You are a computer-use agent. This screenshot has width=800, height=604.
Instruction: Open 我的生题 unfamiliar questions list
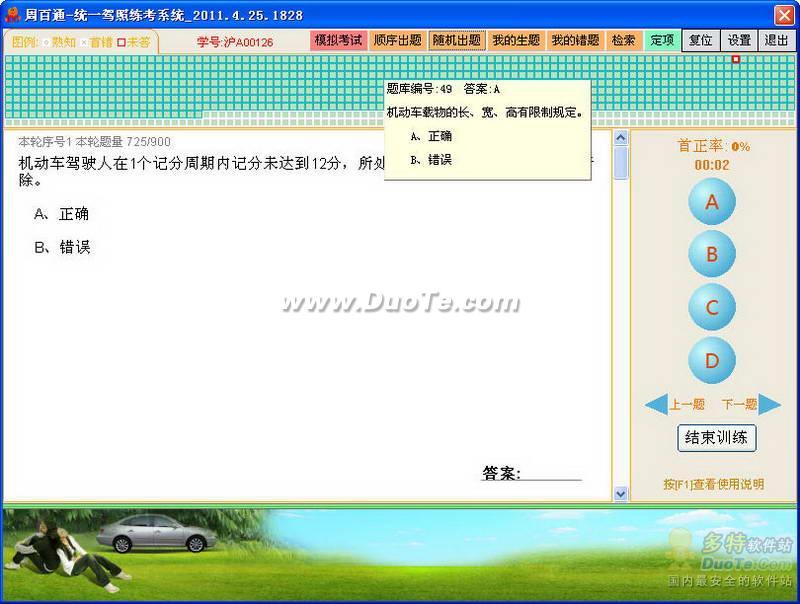point(516,40)
